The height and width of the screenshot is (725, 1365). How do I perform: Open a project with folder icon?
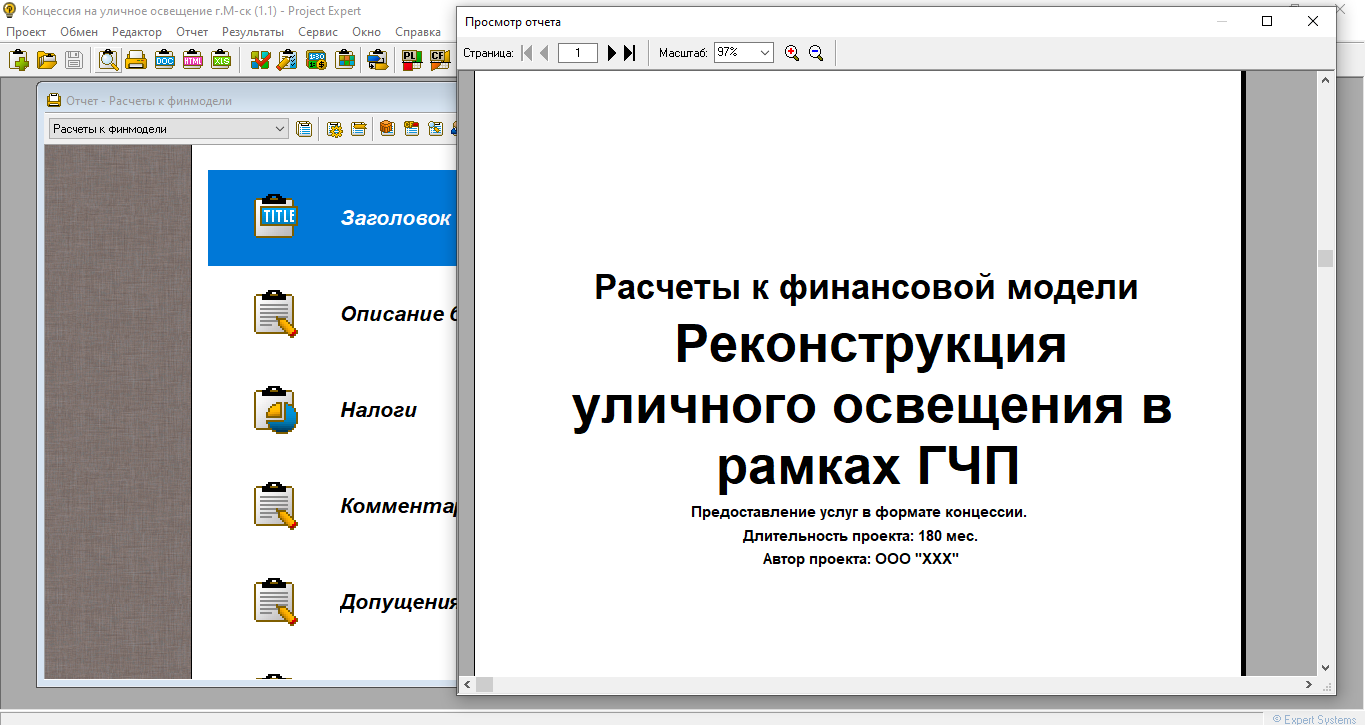click(x=46, y=60)
